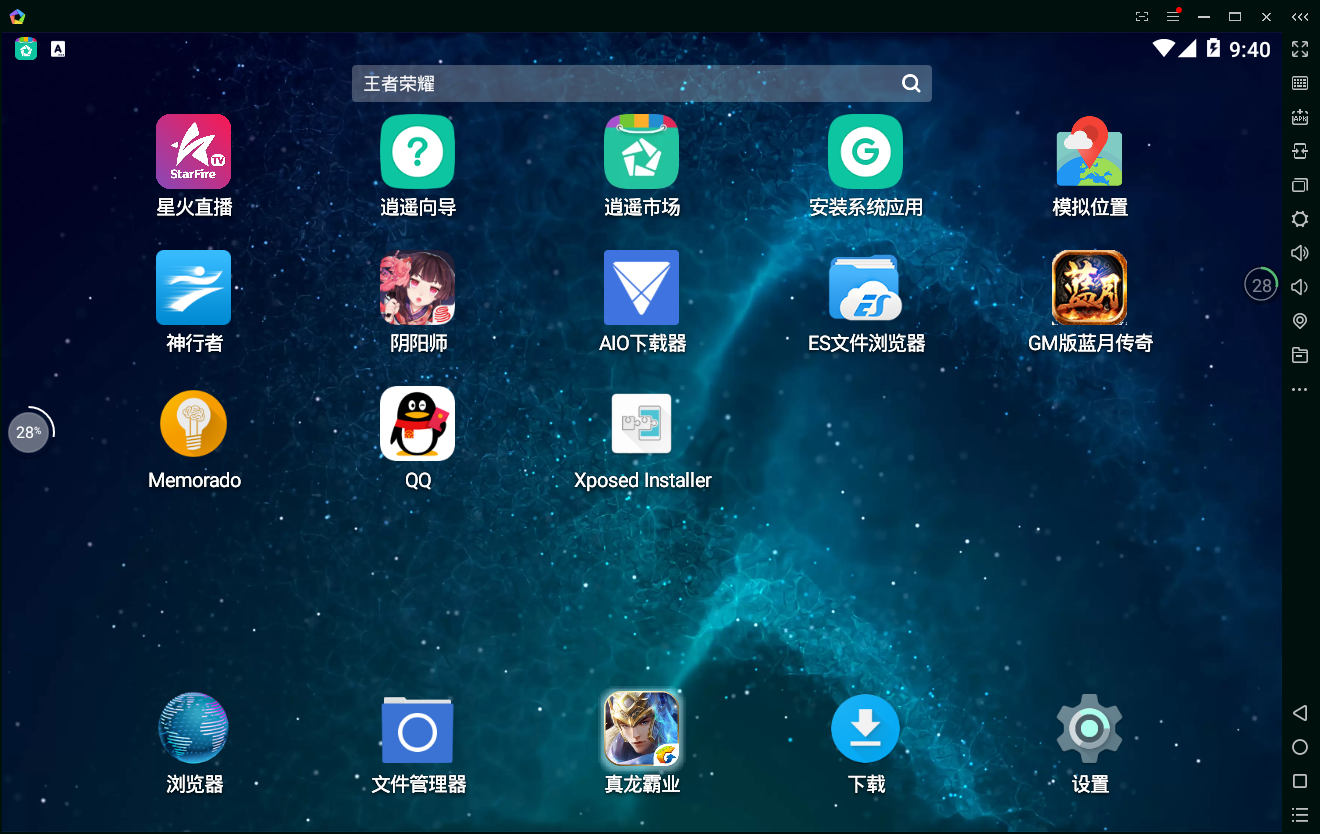Open Xposed Installer app
Screen dimensions: 1320x834
(x=642, y=424)
